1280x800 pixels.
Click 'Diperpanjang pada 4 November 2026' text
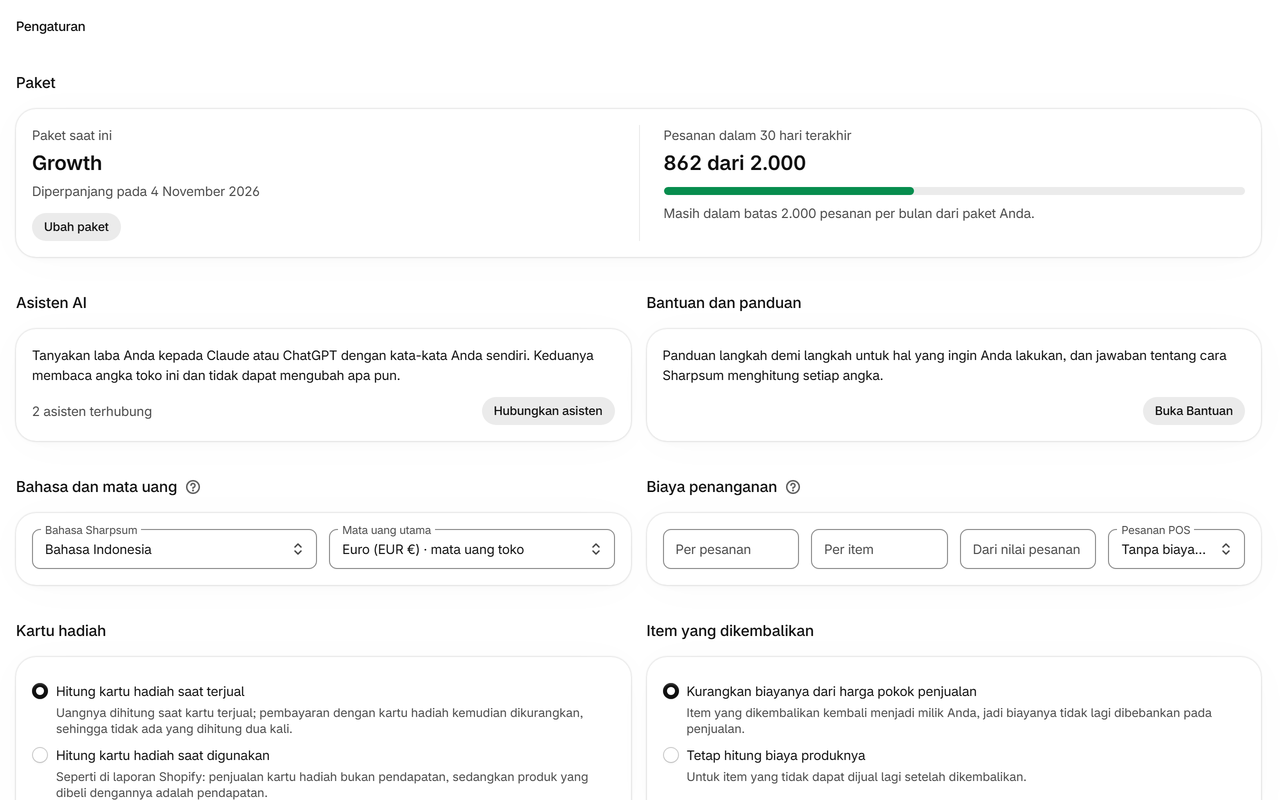(146, 191)
